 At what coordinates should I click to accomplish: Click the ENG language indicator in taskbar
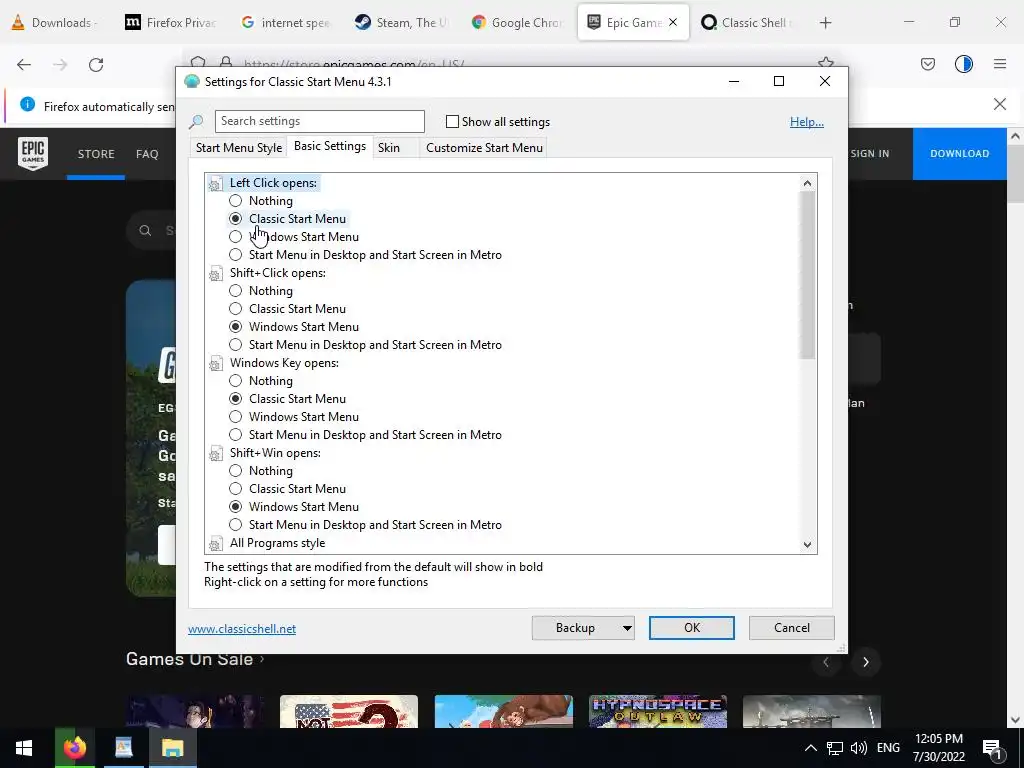pyautogui.click(x=888, y=748)
